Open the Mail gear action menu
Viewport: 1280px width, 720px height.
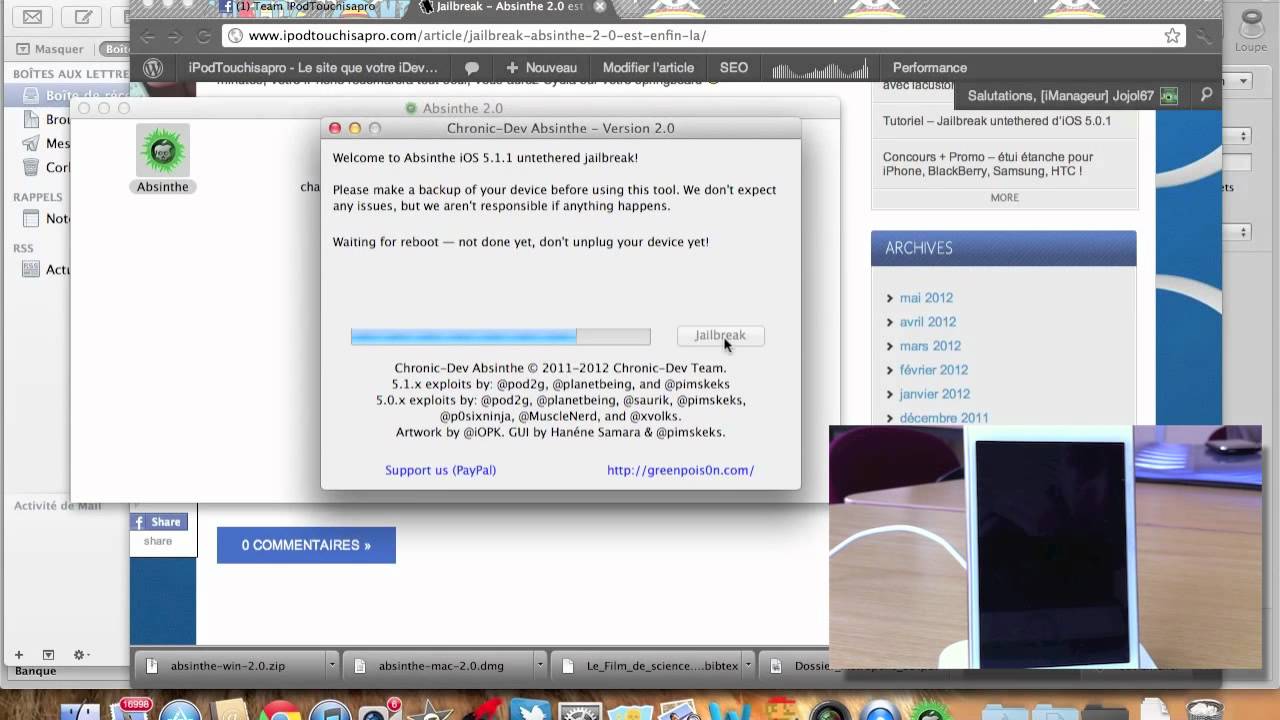coord(80,655)
